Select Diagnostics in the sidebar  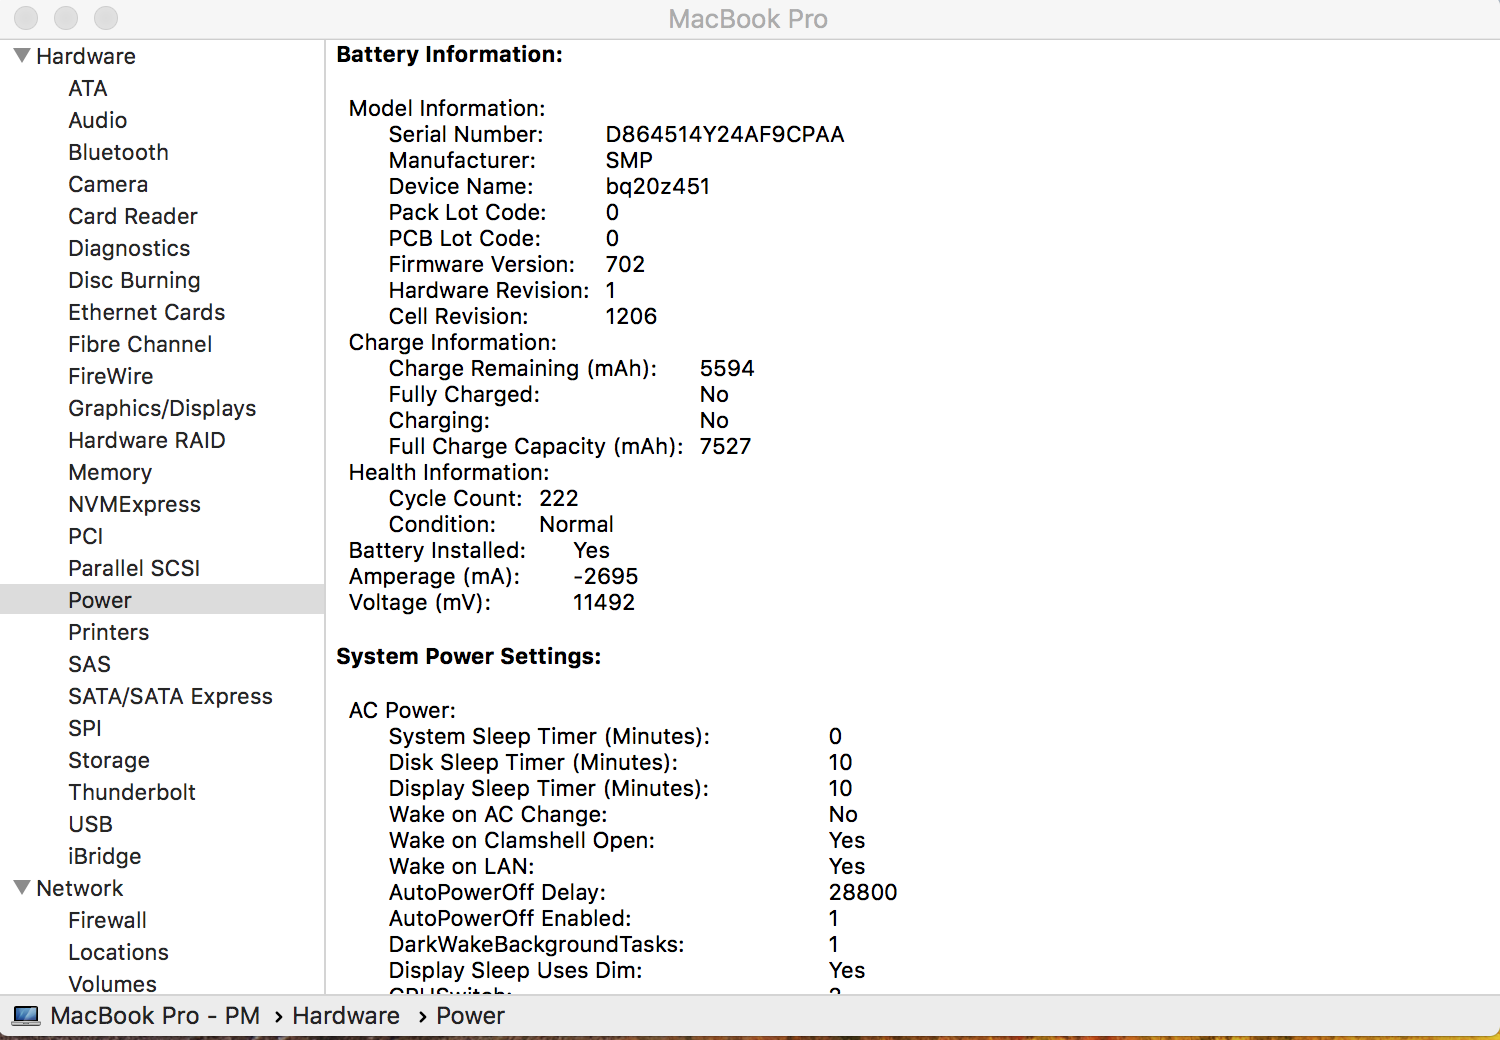pos(129,248)
